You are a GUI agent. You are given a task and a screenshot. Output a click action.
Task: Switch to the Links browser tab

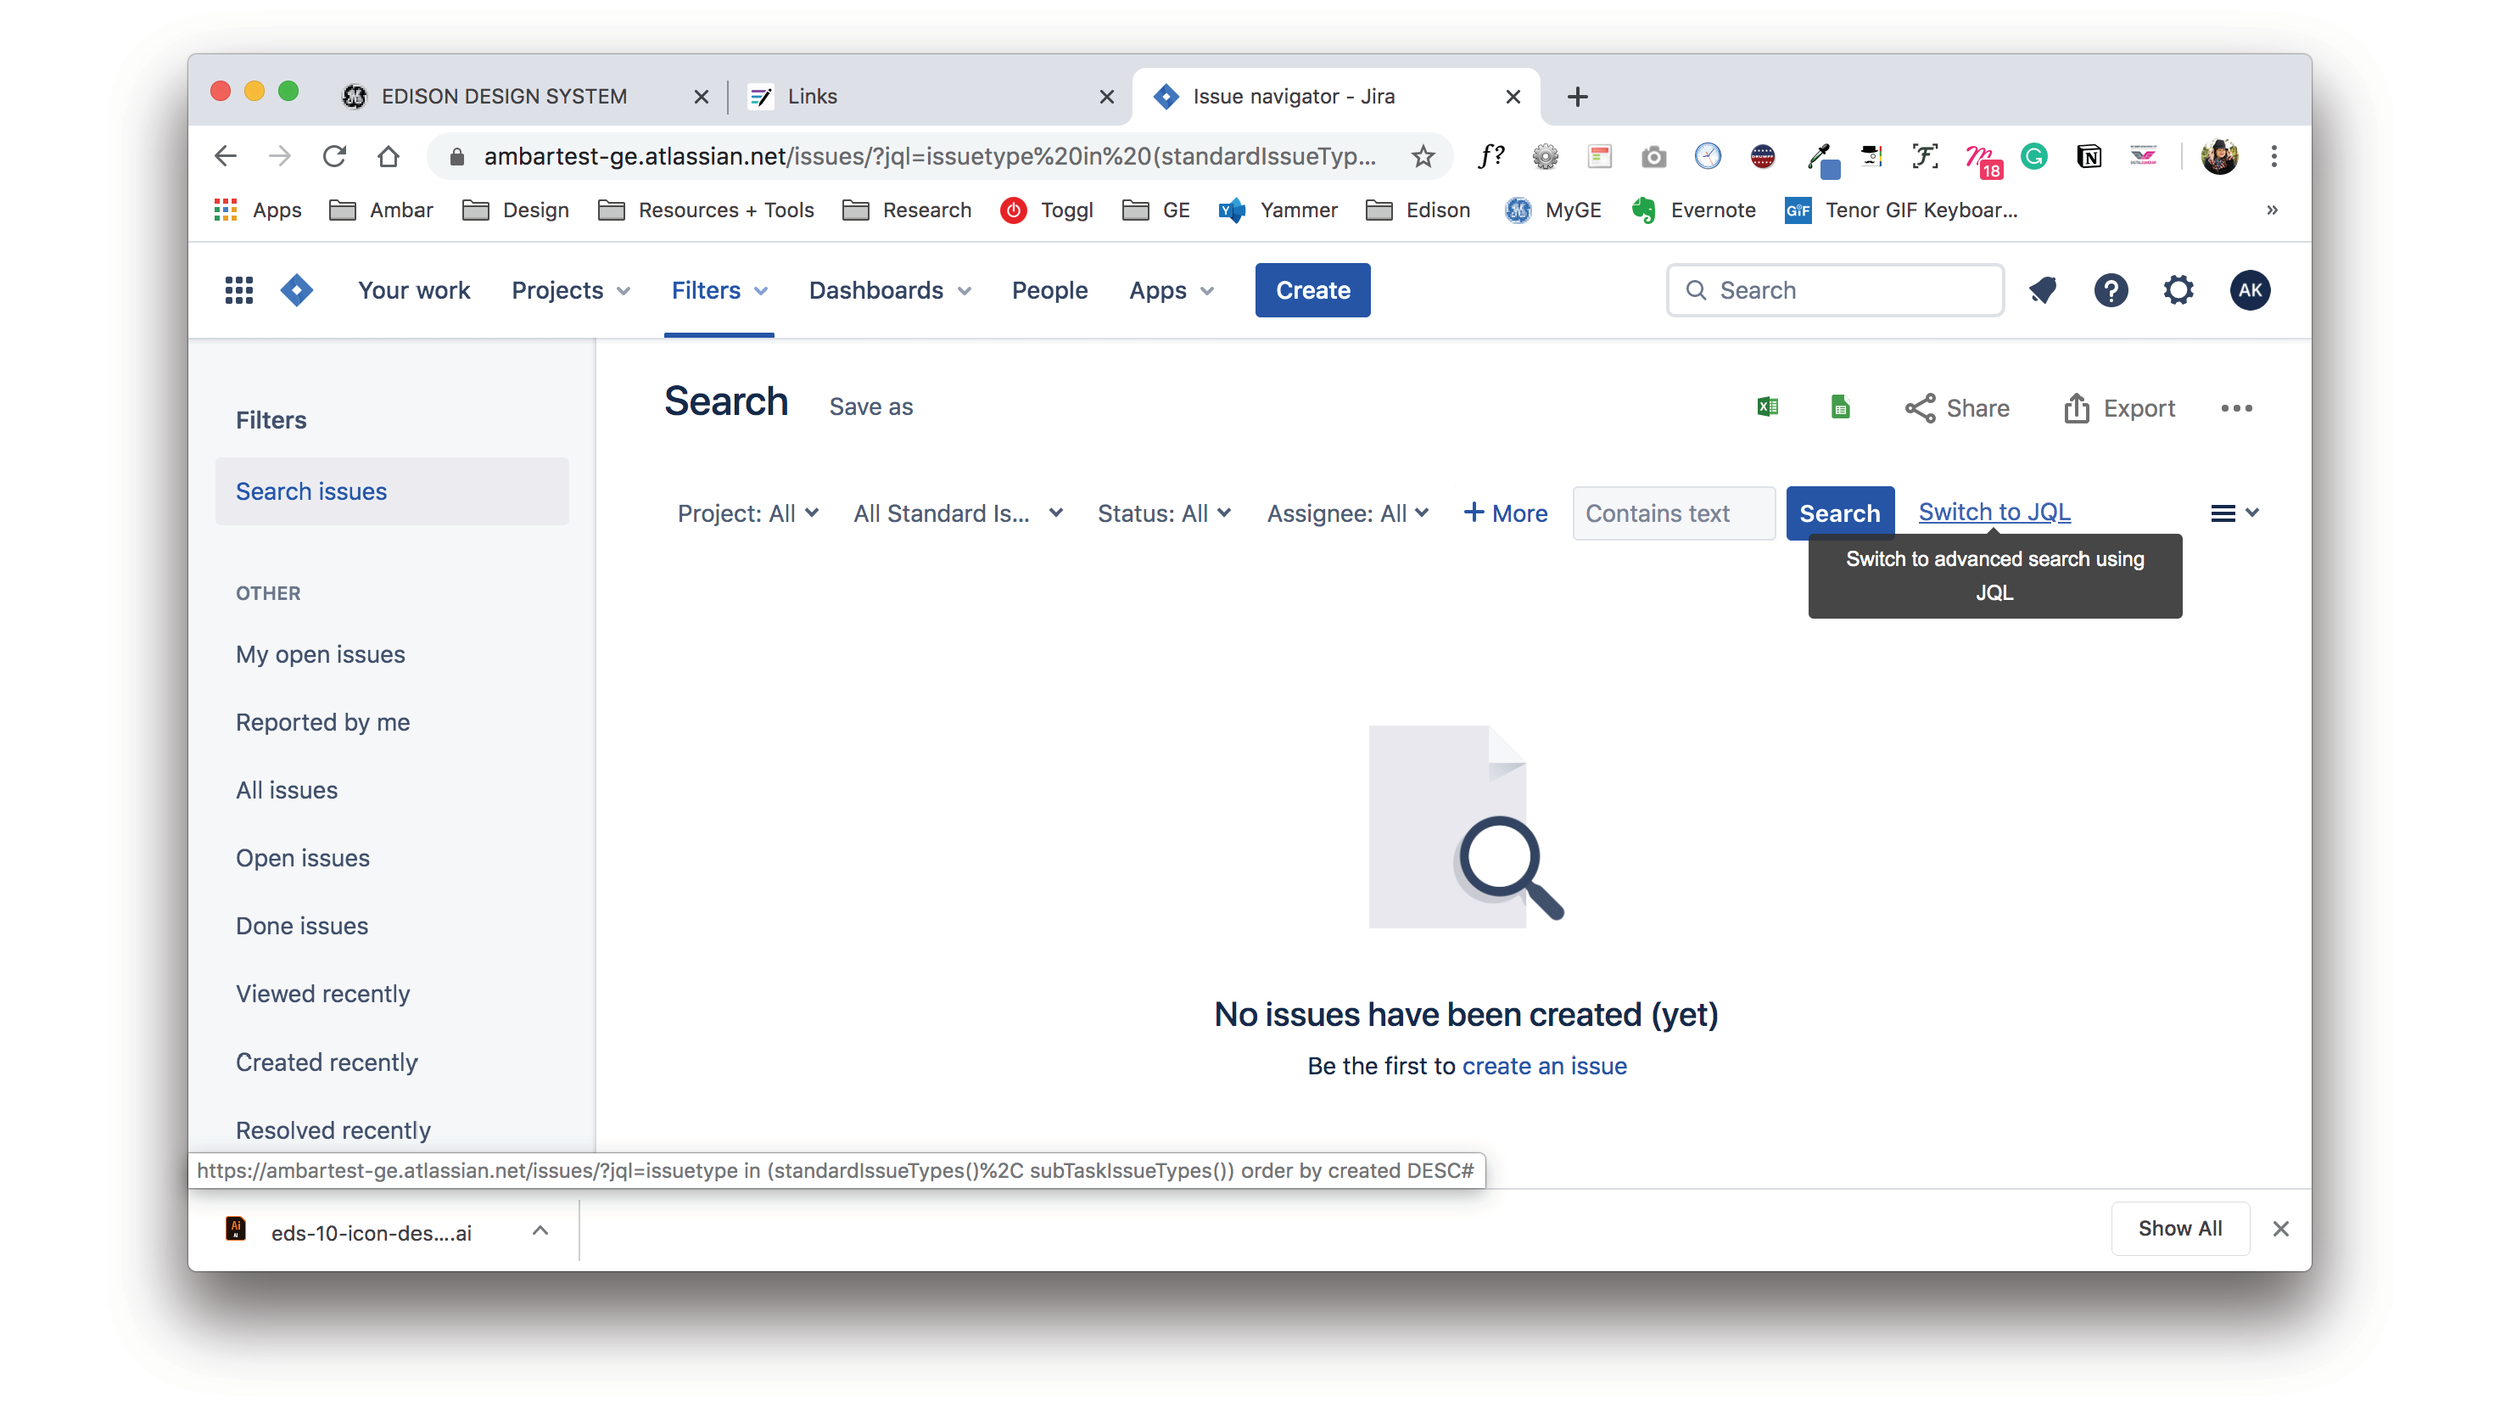click(811, 96)
